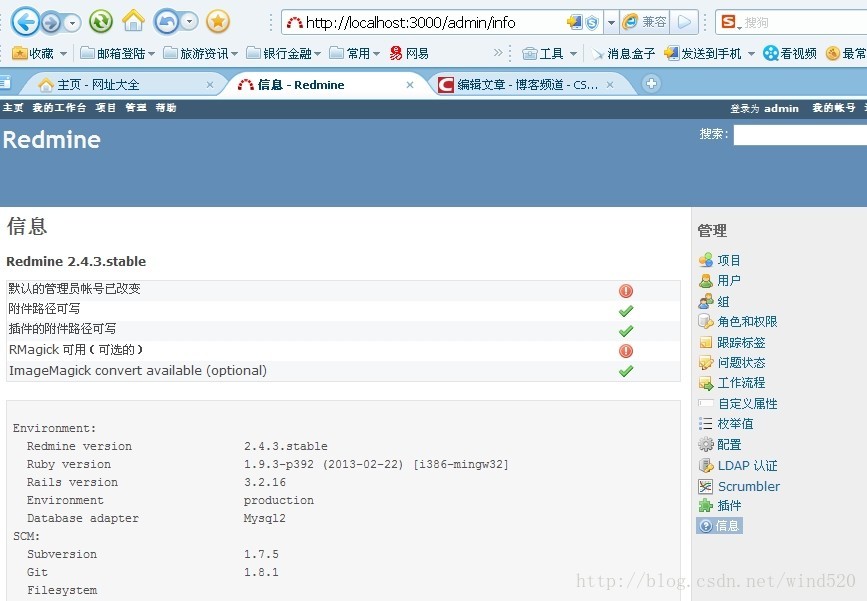Click 管理 in Redmine top menu
The image size is (867, 601).
135,108
